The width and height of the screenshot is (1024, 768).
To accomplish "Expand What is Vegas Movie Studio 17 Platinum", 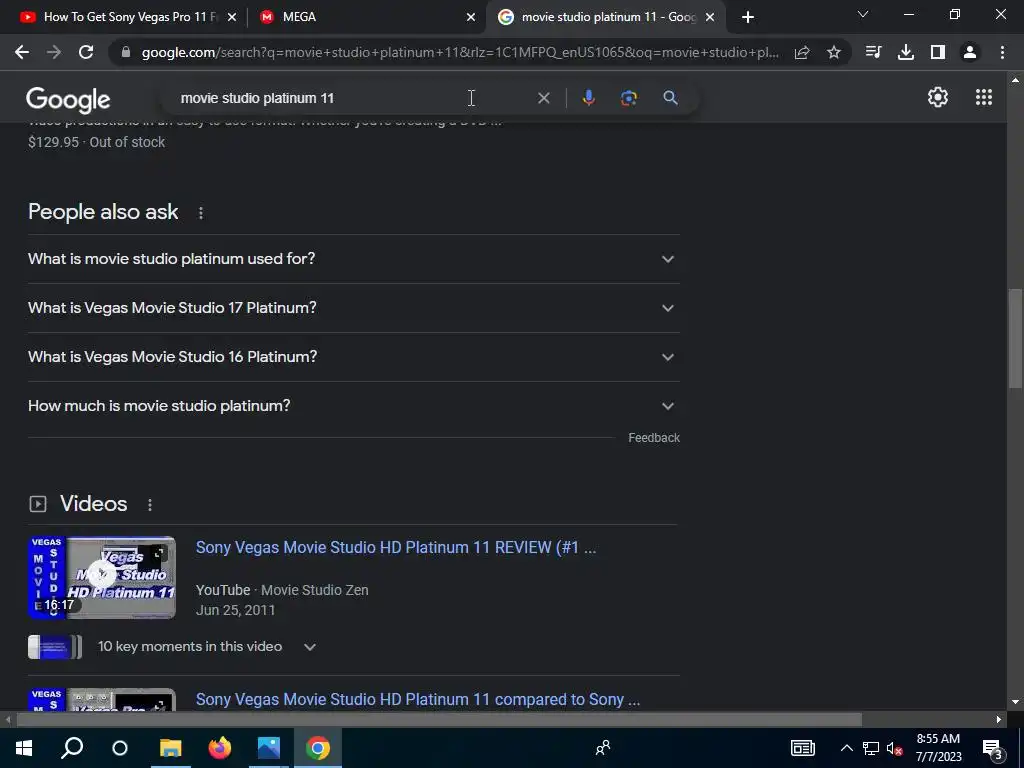I will coord(353,308).
